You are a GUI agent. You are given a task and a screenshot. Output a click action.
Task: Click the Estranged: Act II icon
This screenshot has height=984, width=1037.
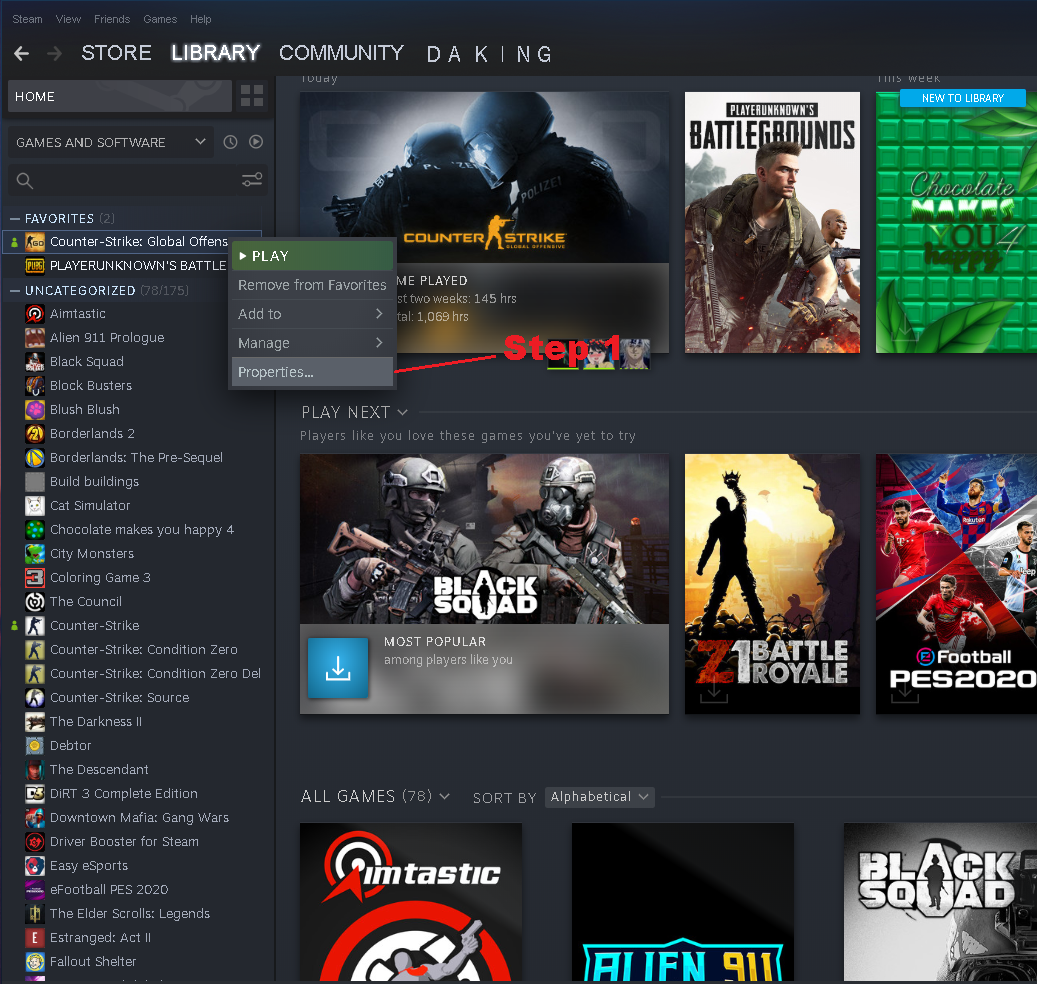[34, 938]
